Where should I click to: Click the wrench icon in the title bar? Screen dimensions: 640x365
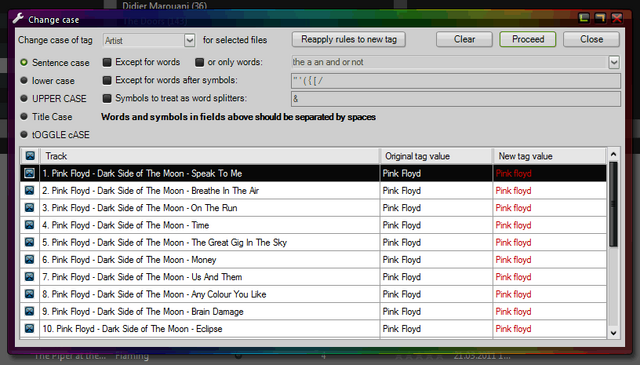click(18, 18)
